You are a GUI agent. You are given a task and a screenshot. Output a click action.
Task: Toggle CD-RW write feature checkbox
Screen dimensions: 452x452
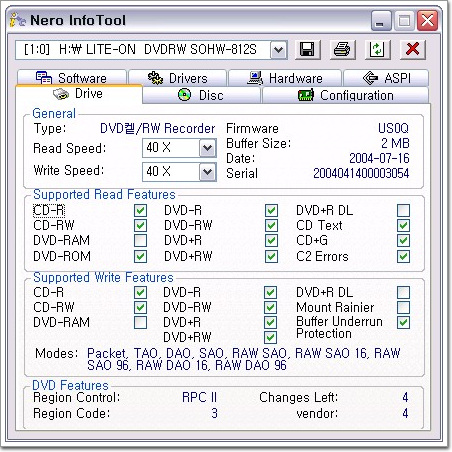pyautogui.click(x=140, y=307)
